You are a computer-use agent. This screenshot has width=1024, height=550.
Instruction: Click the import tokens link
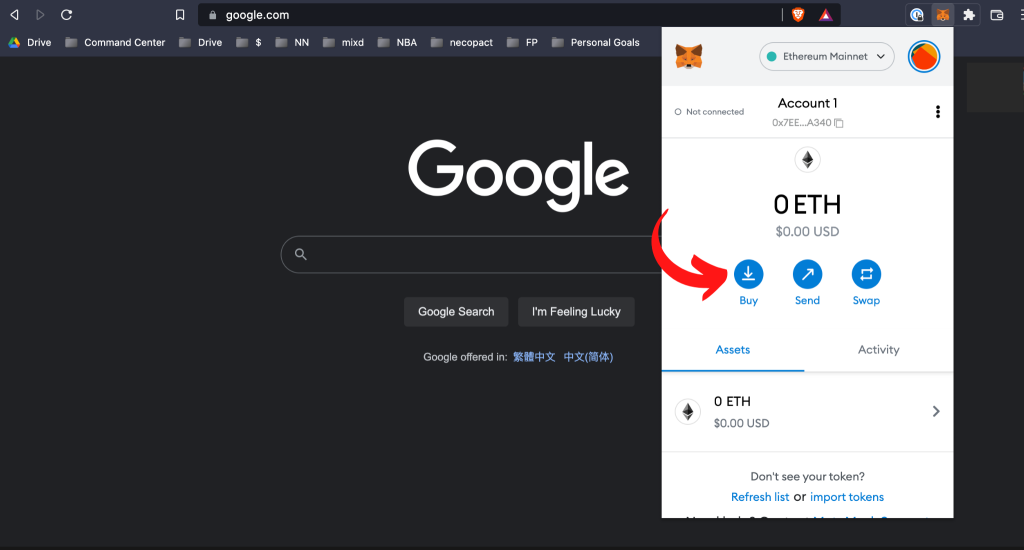pyautogui.click(x=846, y=497)
